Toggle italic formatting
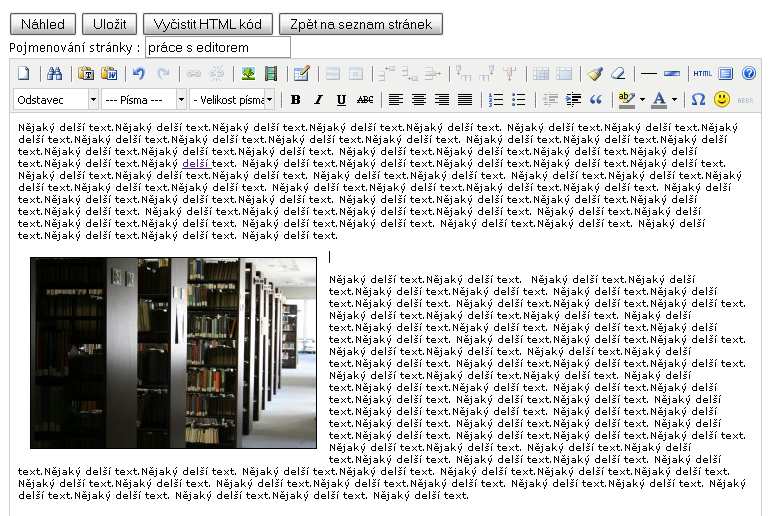This screenshot has height=516, width=771. [319, 100]
